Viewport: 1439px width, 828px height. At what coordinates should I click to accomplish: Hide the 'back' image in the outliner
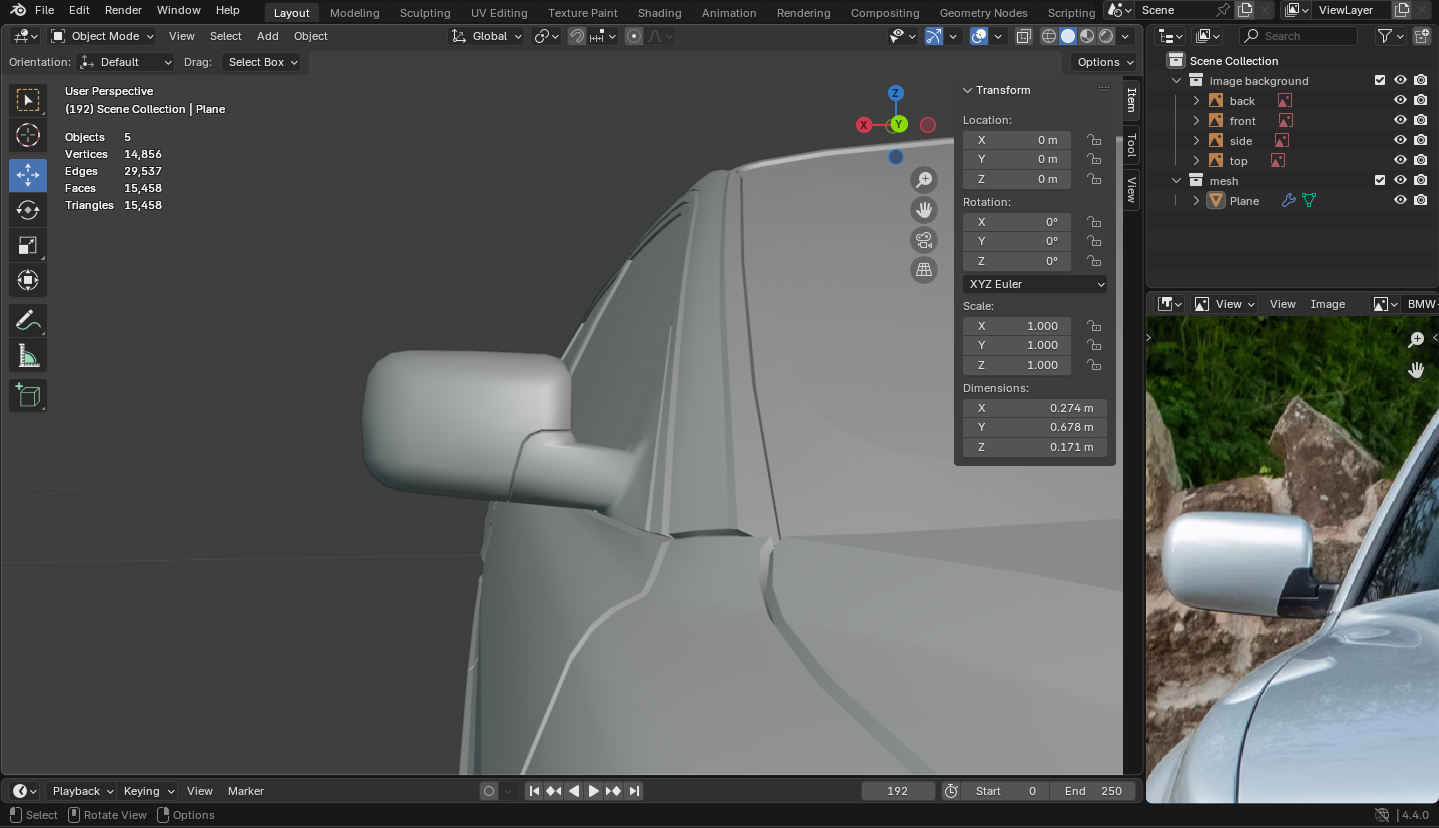(x=1400, y=101)
